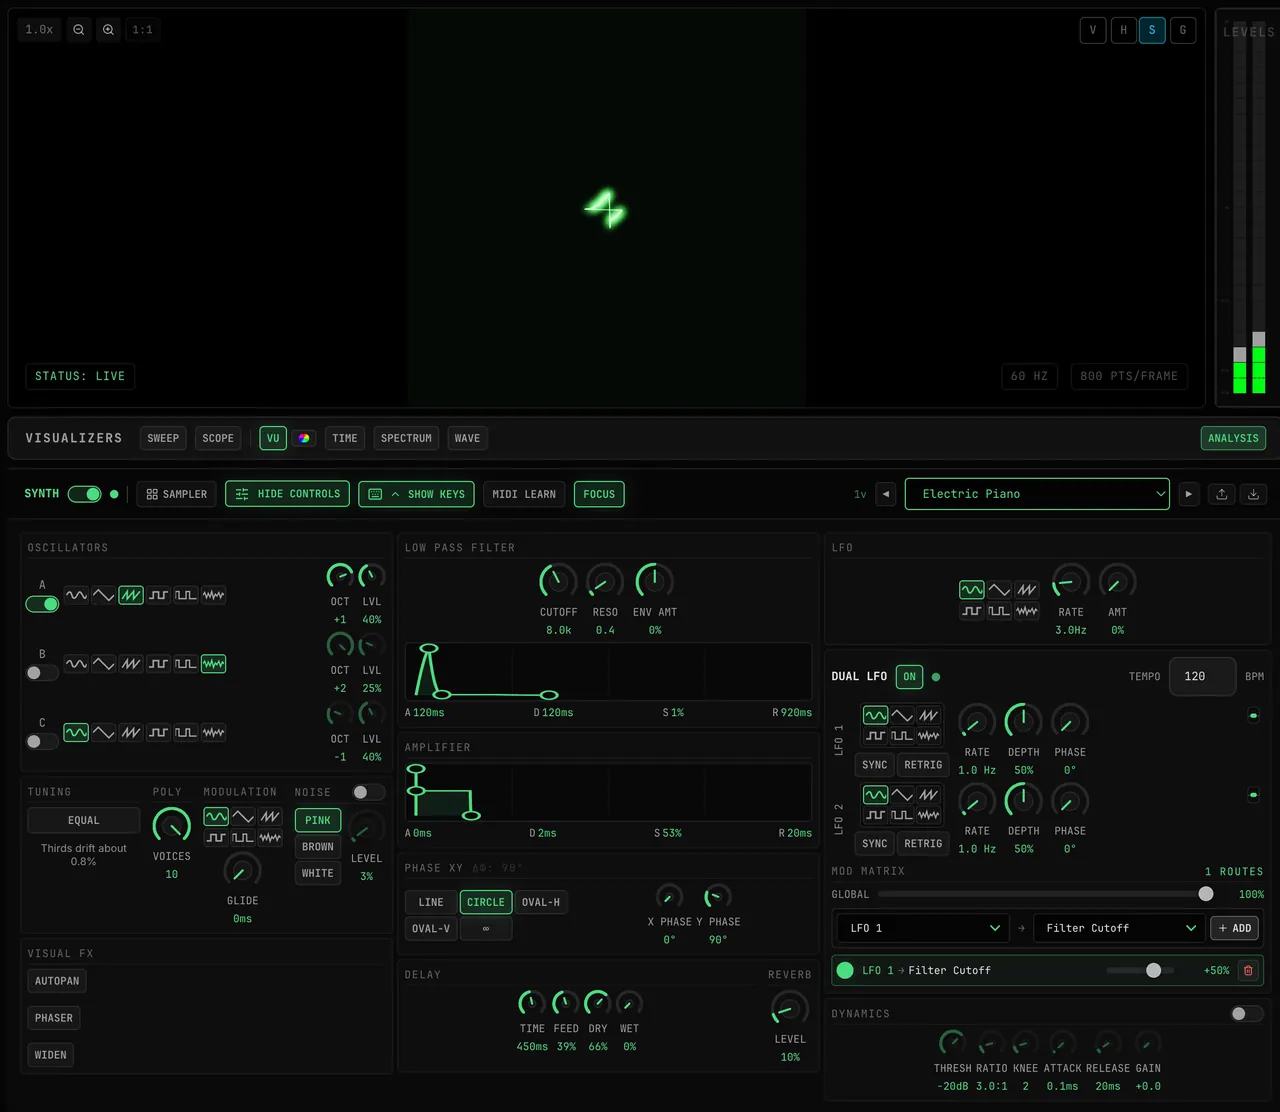Select sawtooth waveform in top LFO panel

point(1026,590)
